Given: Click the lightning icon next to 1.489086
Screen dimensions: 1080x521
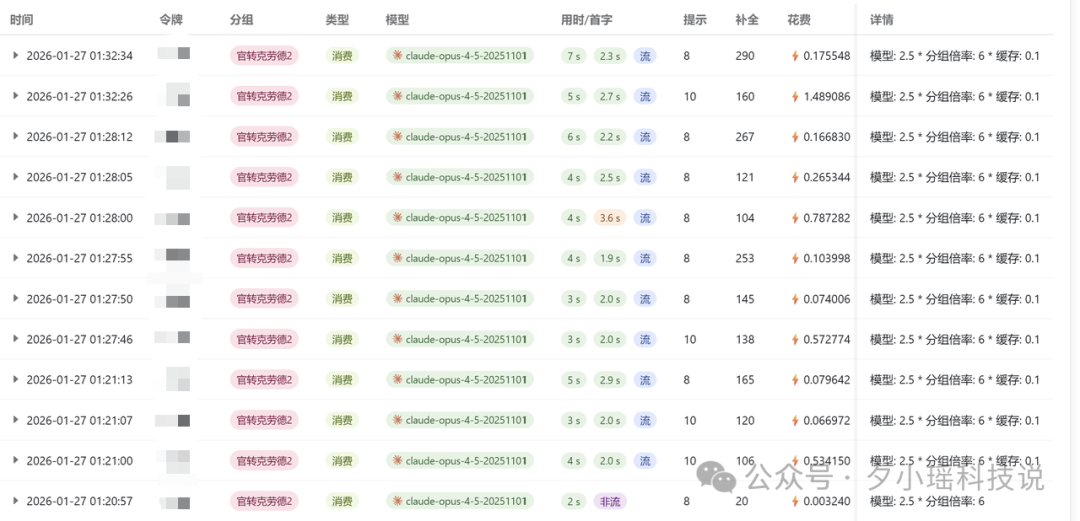Looking at the screenshot, I should coord(795,97).
